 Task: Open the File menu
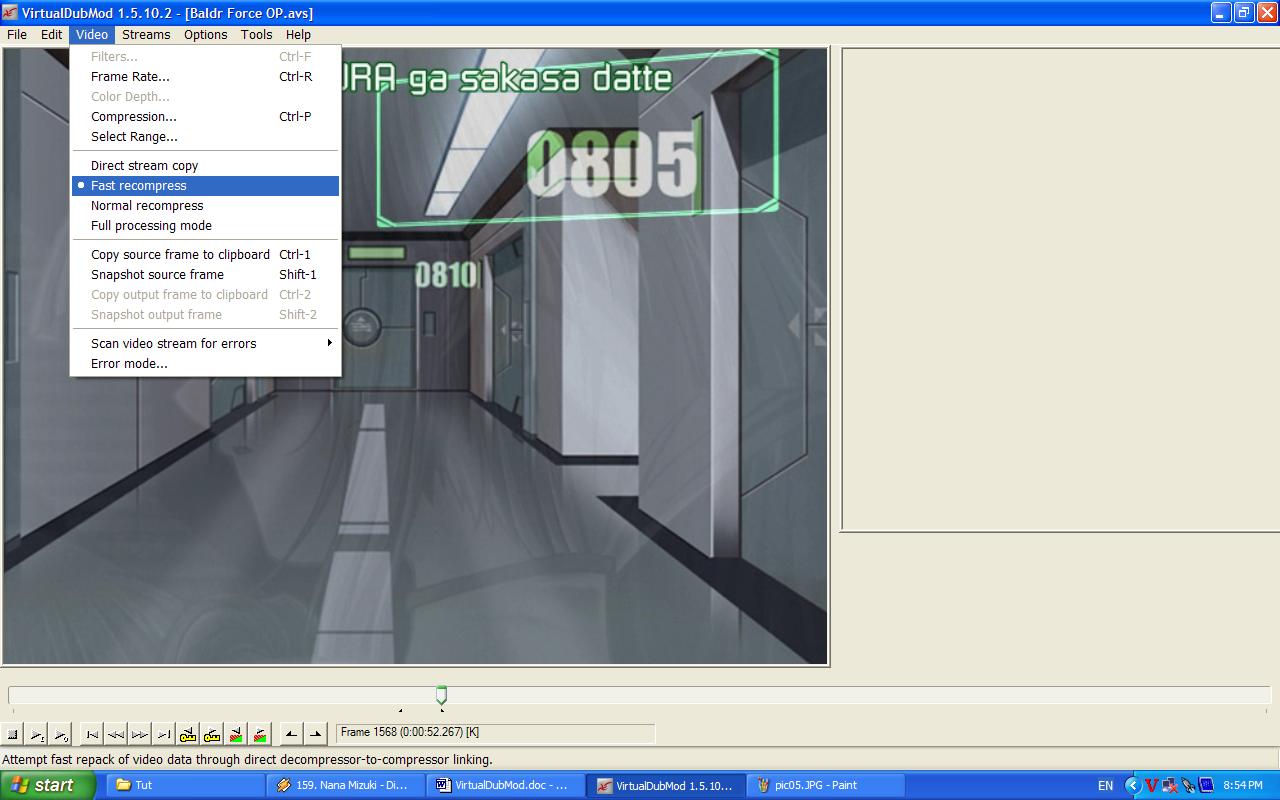17,34
